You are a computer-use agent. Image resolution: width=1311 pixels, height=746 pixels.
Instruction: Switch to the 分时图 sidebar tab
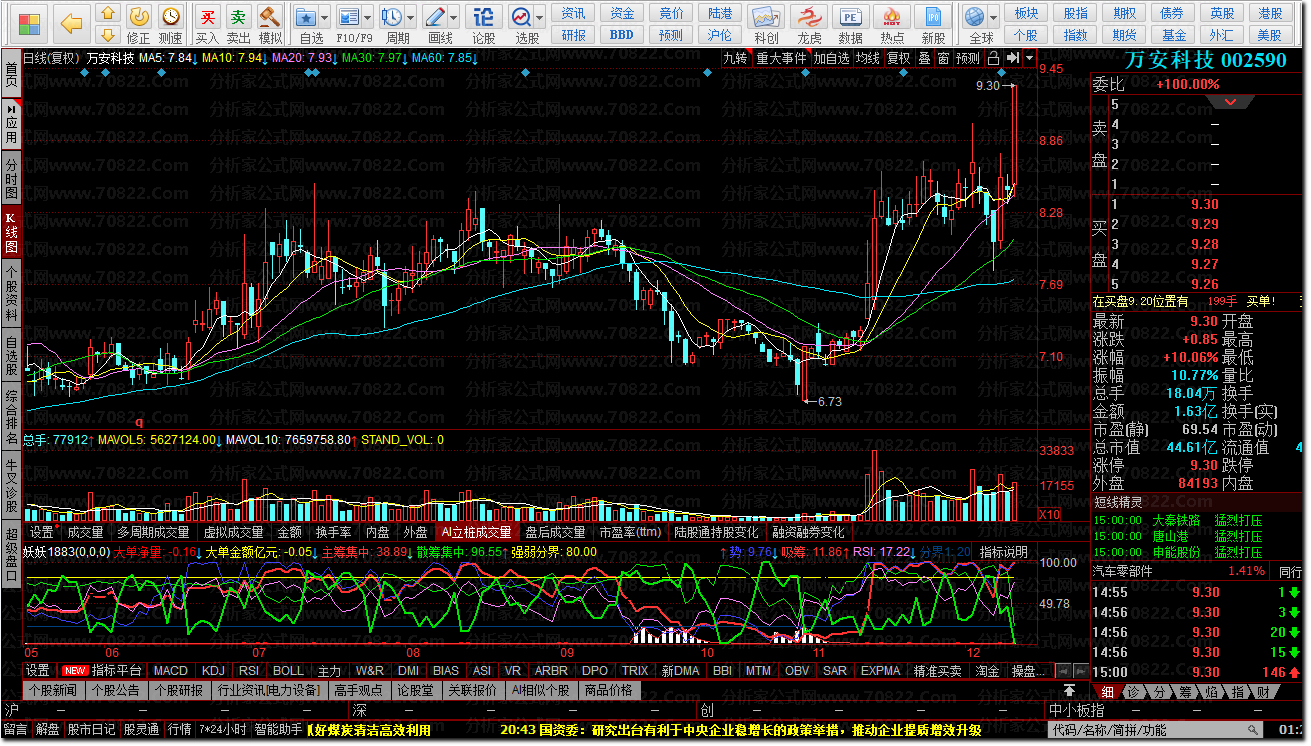pos(11,178)
